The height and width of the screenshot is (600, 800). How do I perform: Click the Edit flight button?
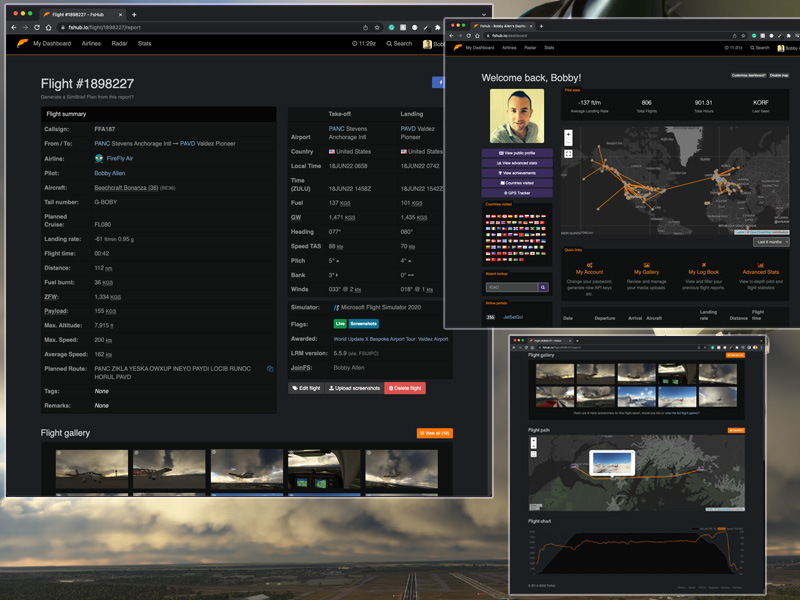coord(306,388)
